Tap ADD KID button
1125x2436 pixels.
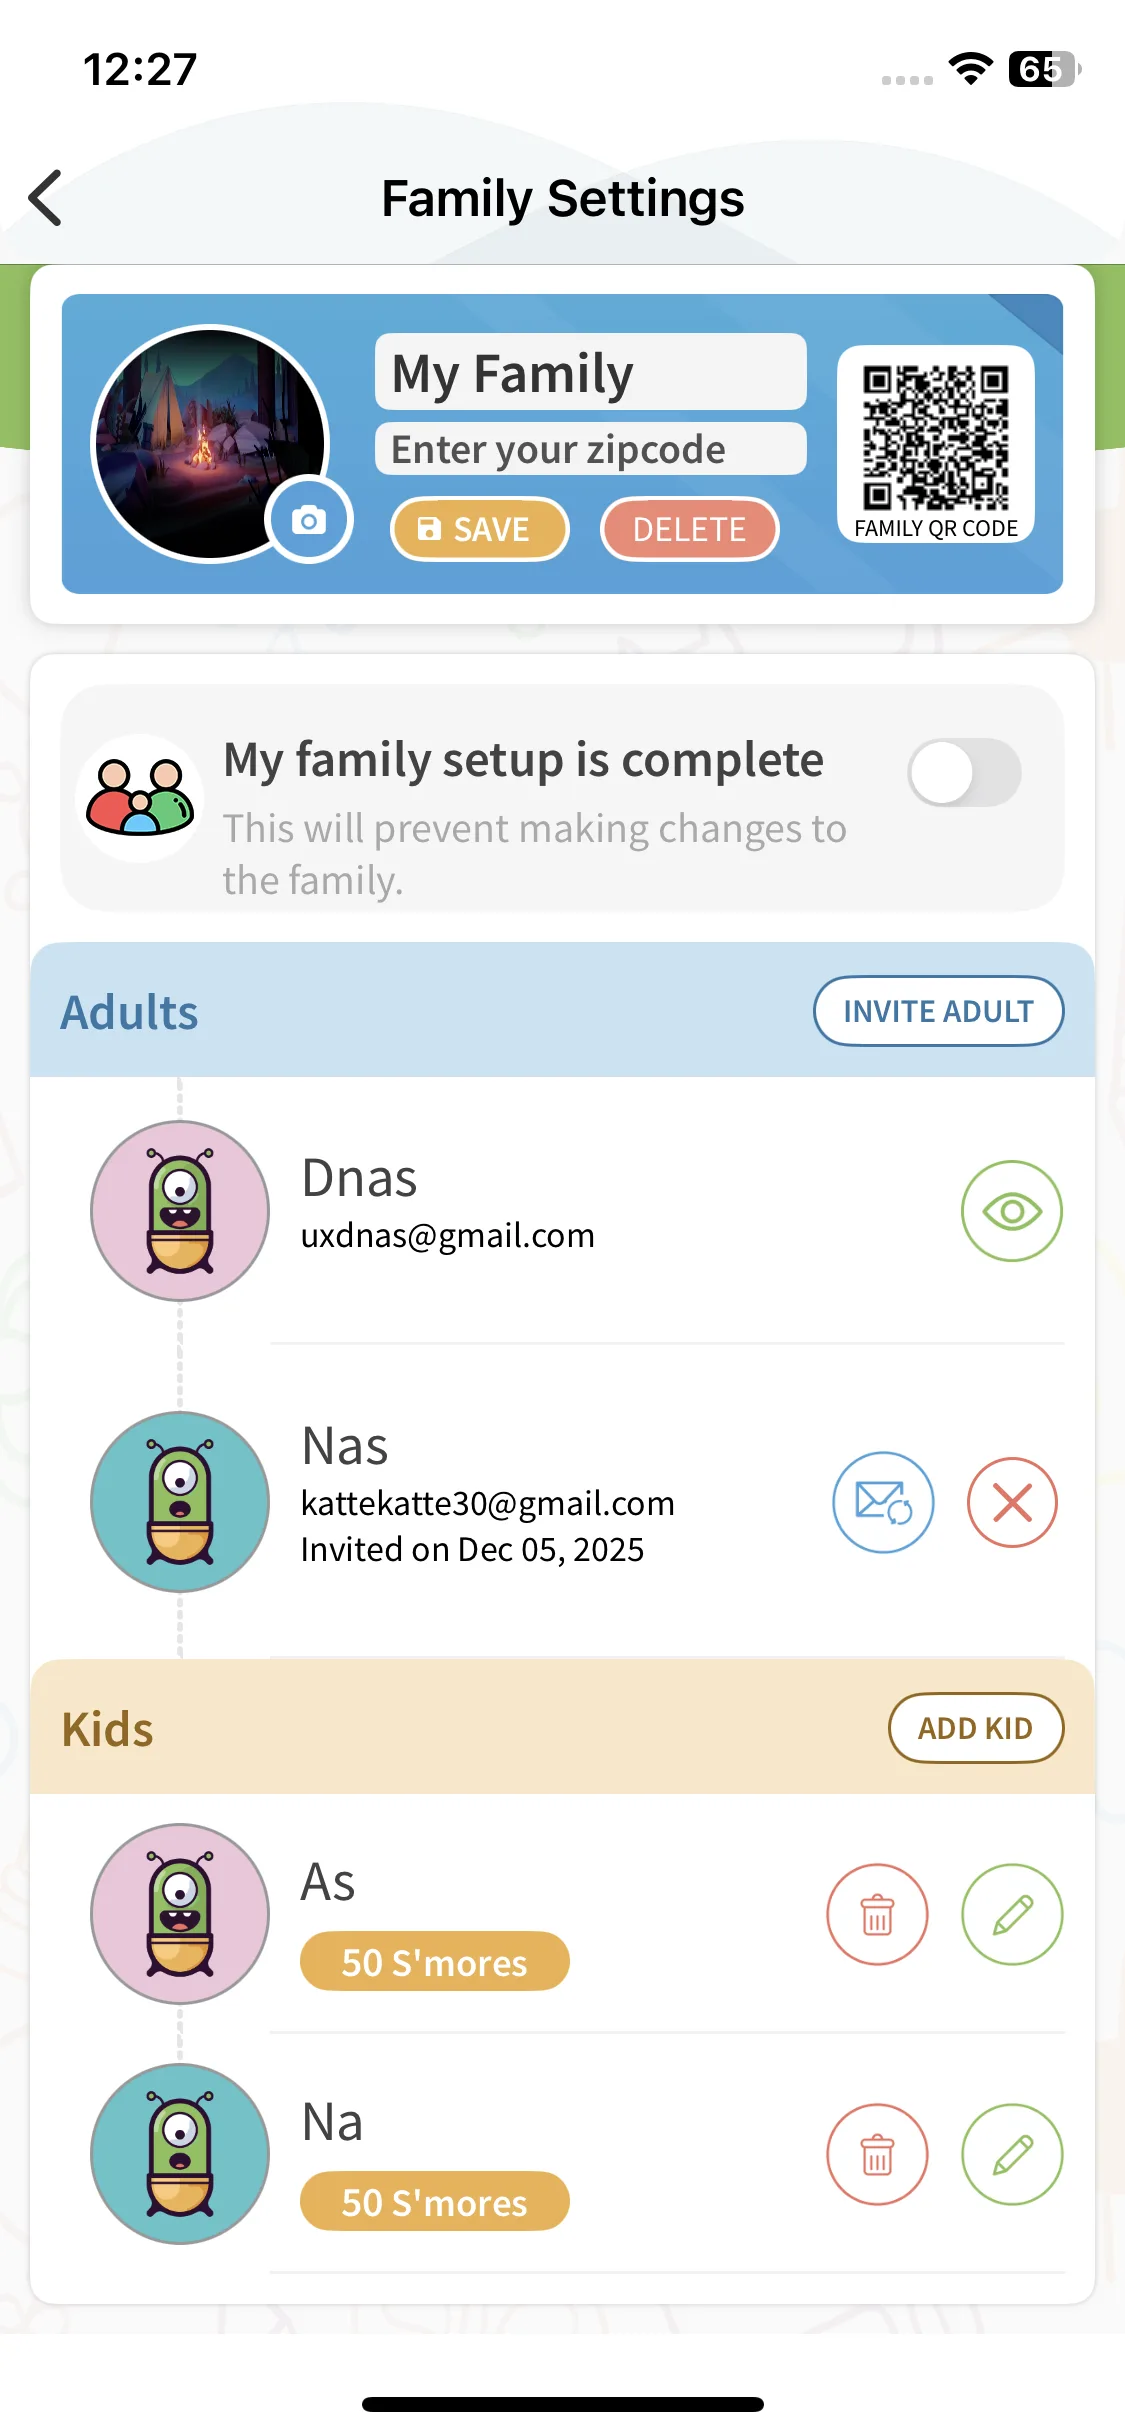975,1728
